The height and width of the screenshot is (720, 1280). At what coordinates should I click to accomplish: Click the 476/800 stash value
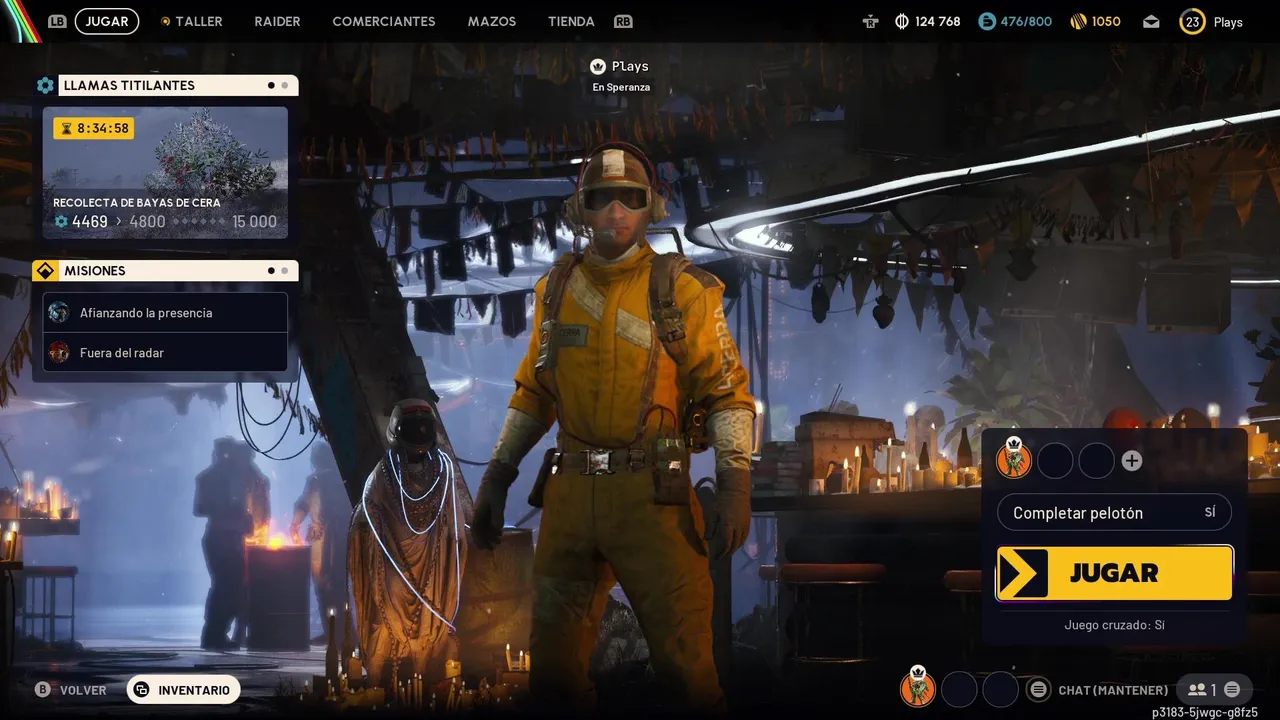[1027, 21]
